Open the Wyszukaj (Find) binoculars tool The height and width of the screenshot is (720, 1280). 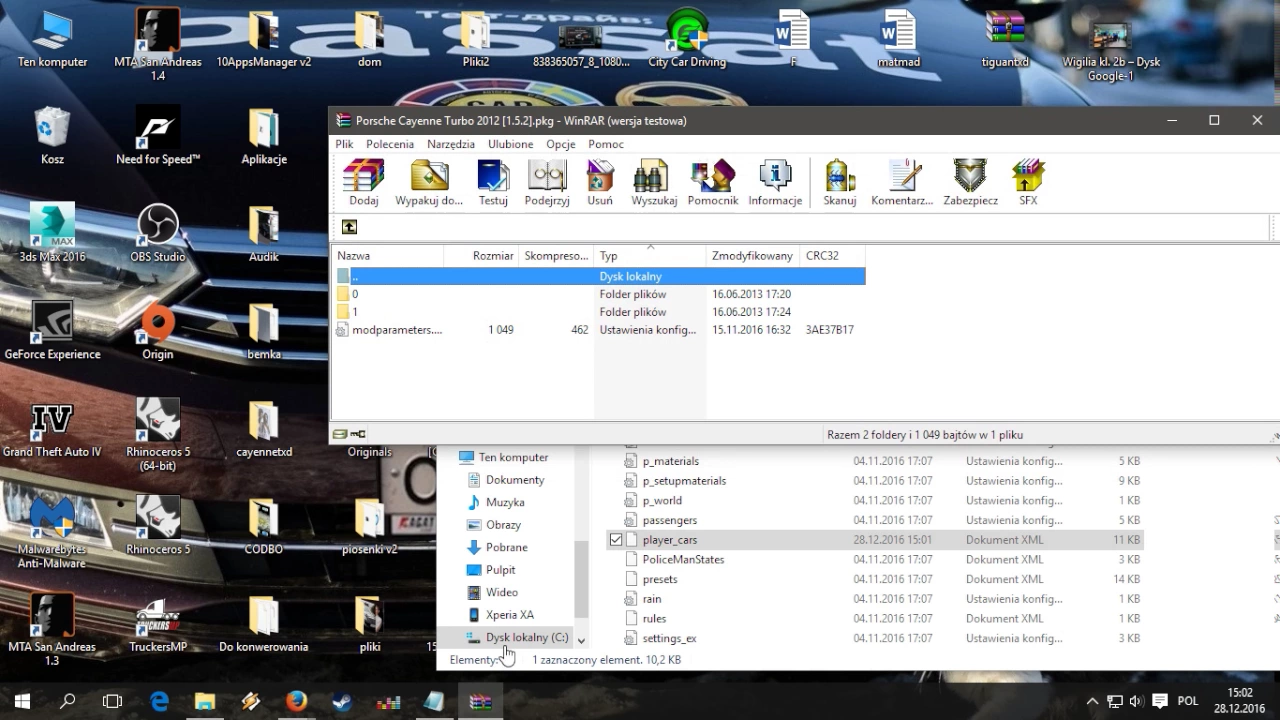[654, 182]
